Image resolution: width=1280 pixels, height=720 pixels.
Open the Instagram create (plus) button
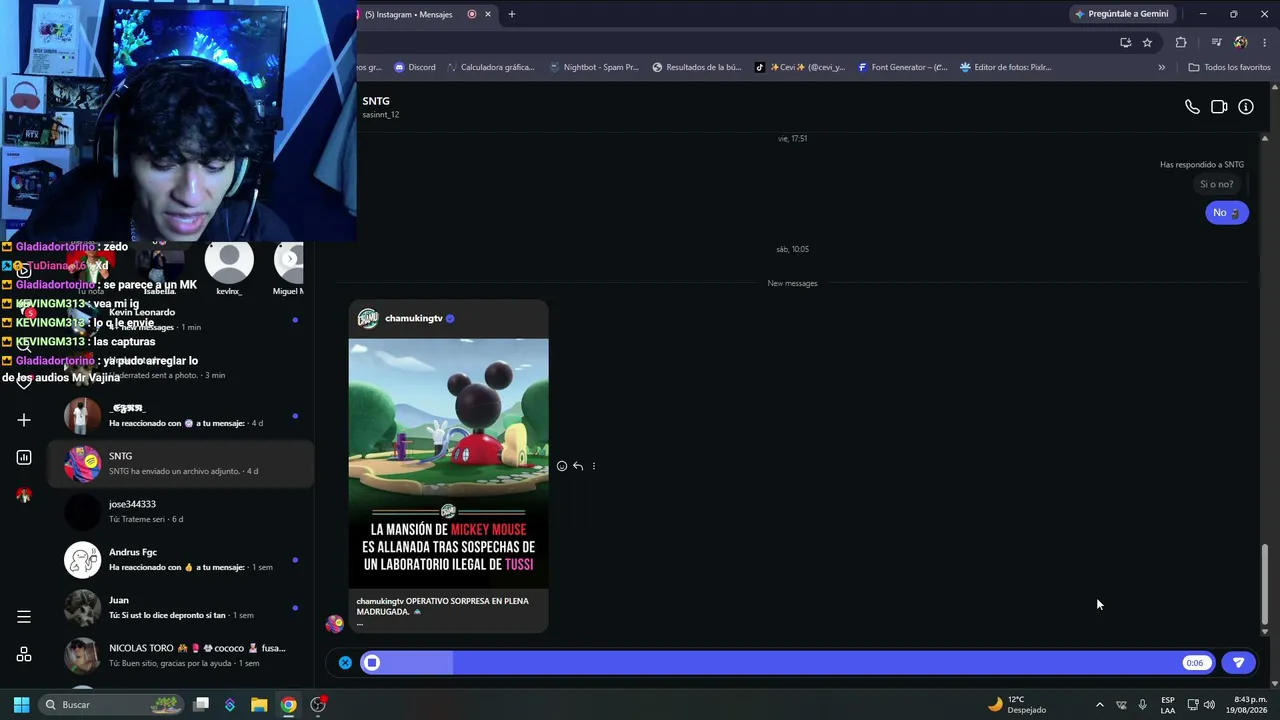24,420
